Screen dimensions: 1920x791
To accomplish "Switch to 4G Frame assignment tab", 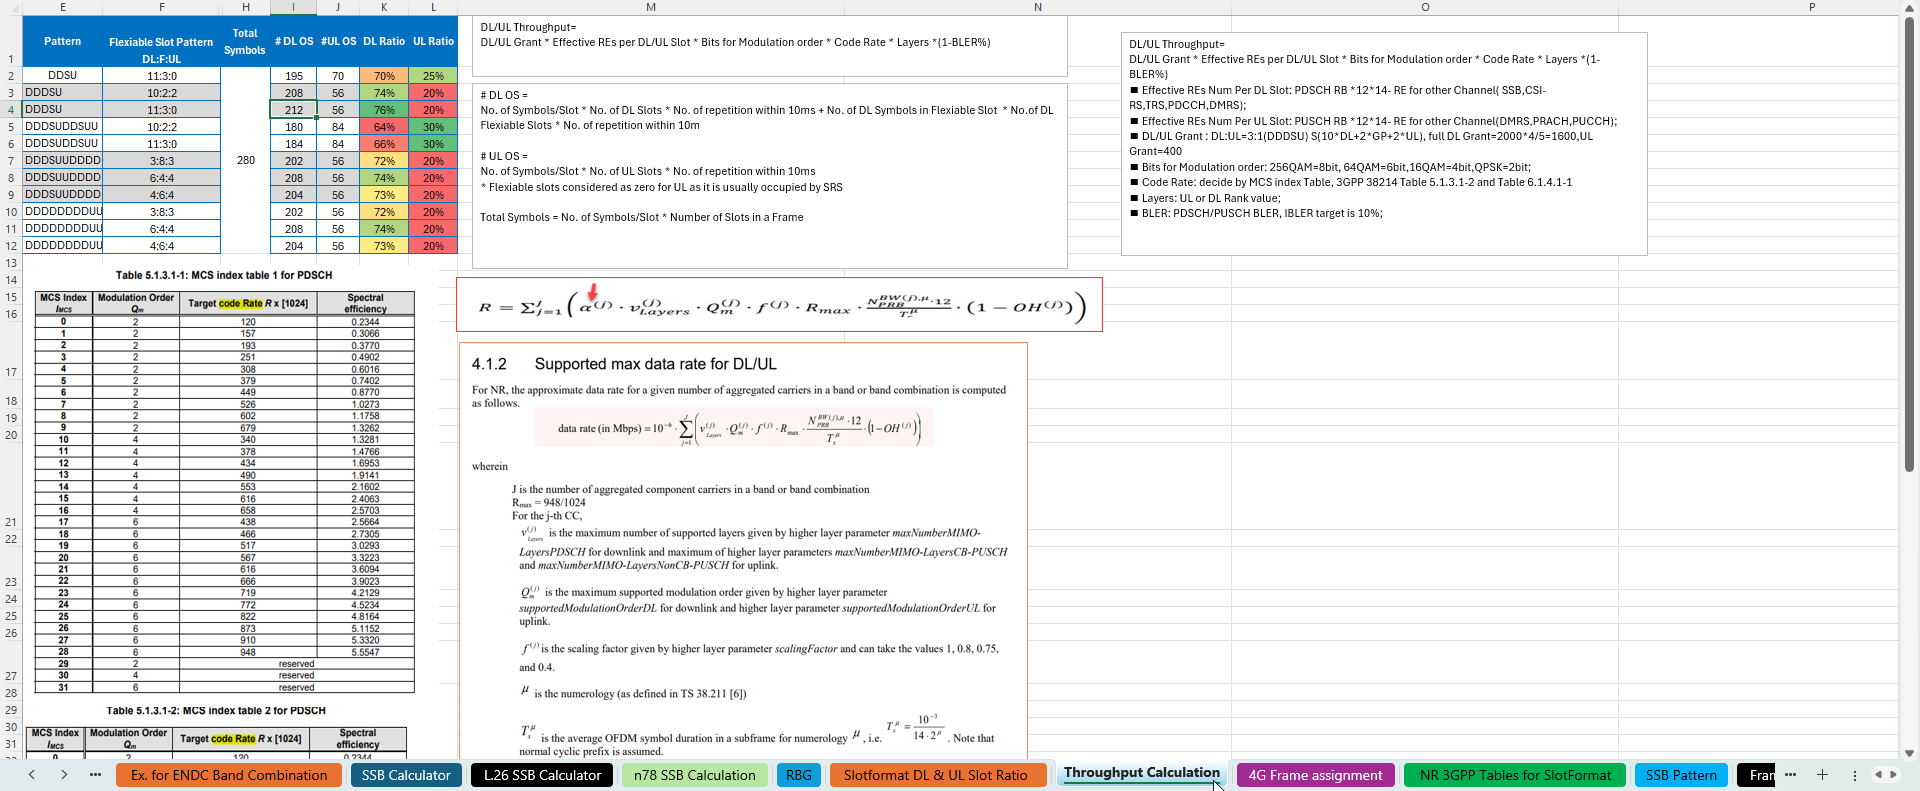I will point(1315,775).
